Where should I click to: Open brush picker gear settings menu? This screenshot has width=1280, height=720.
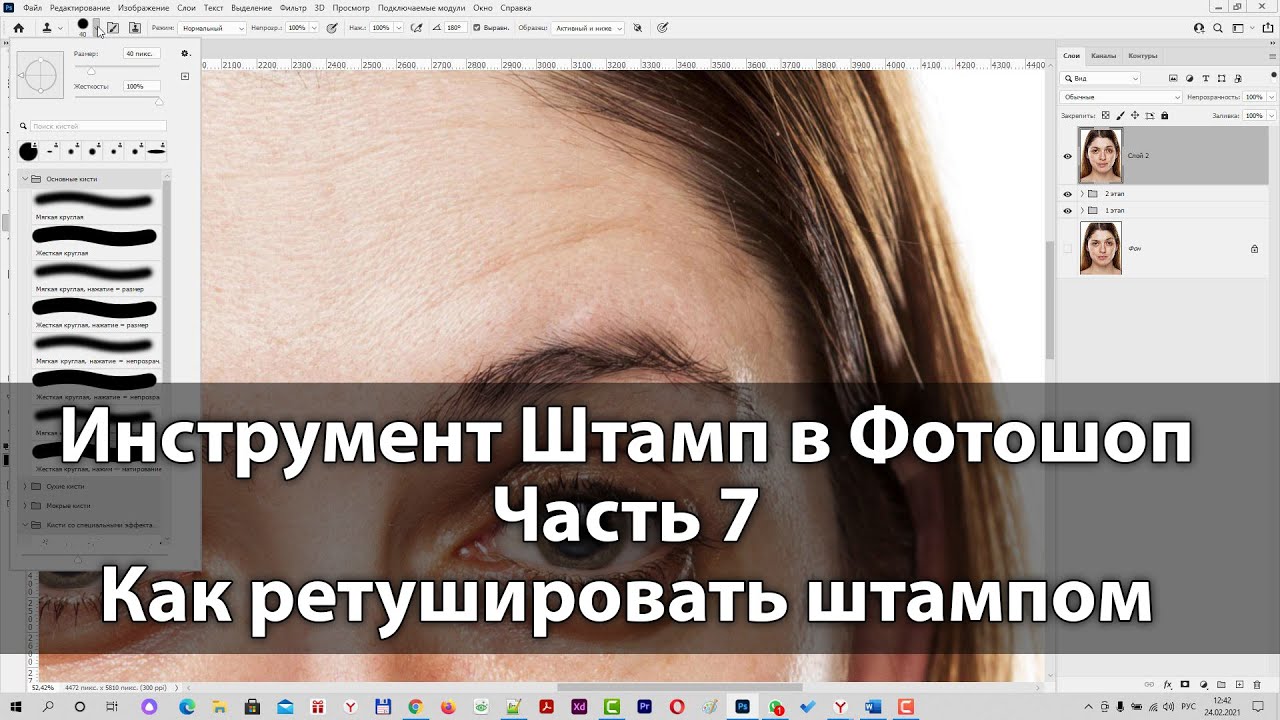click(185, 54)
